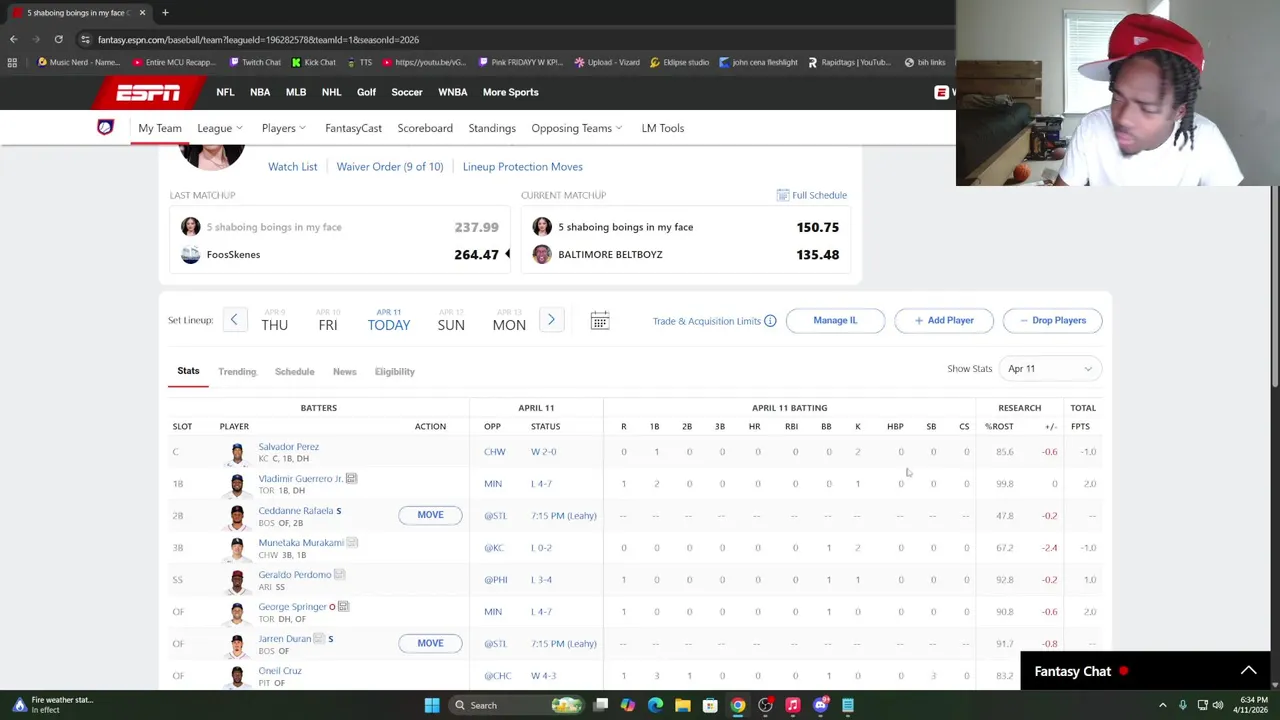1280x720 pixels.
Task: Click Salvador Perez player headshot
Action: (237, 453)
